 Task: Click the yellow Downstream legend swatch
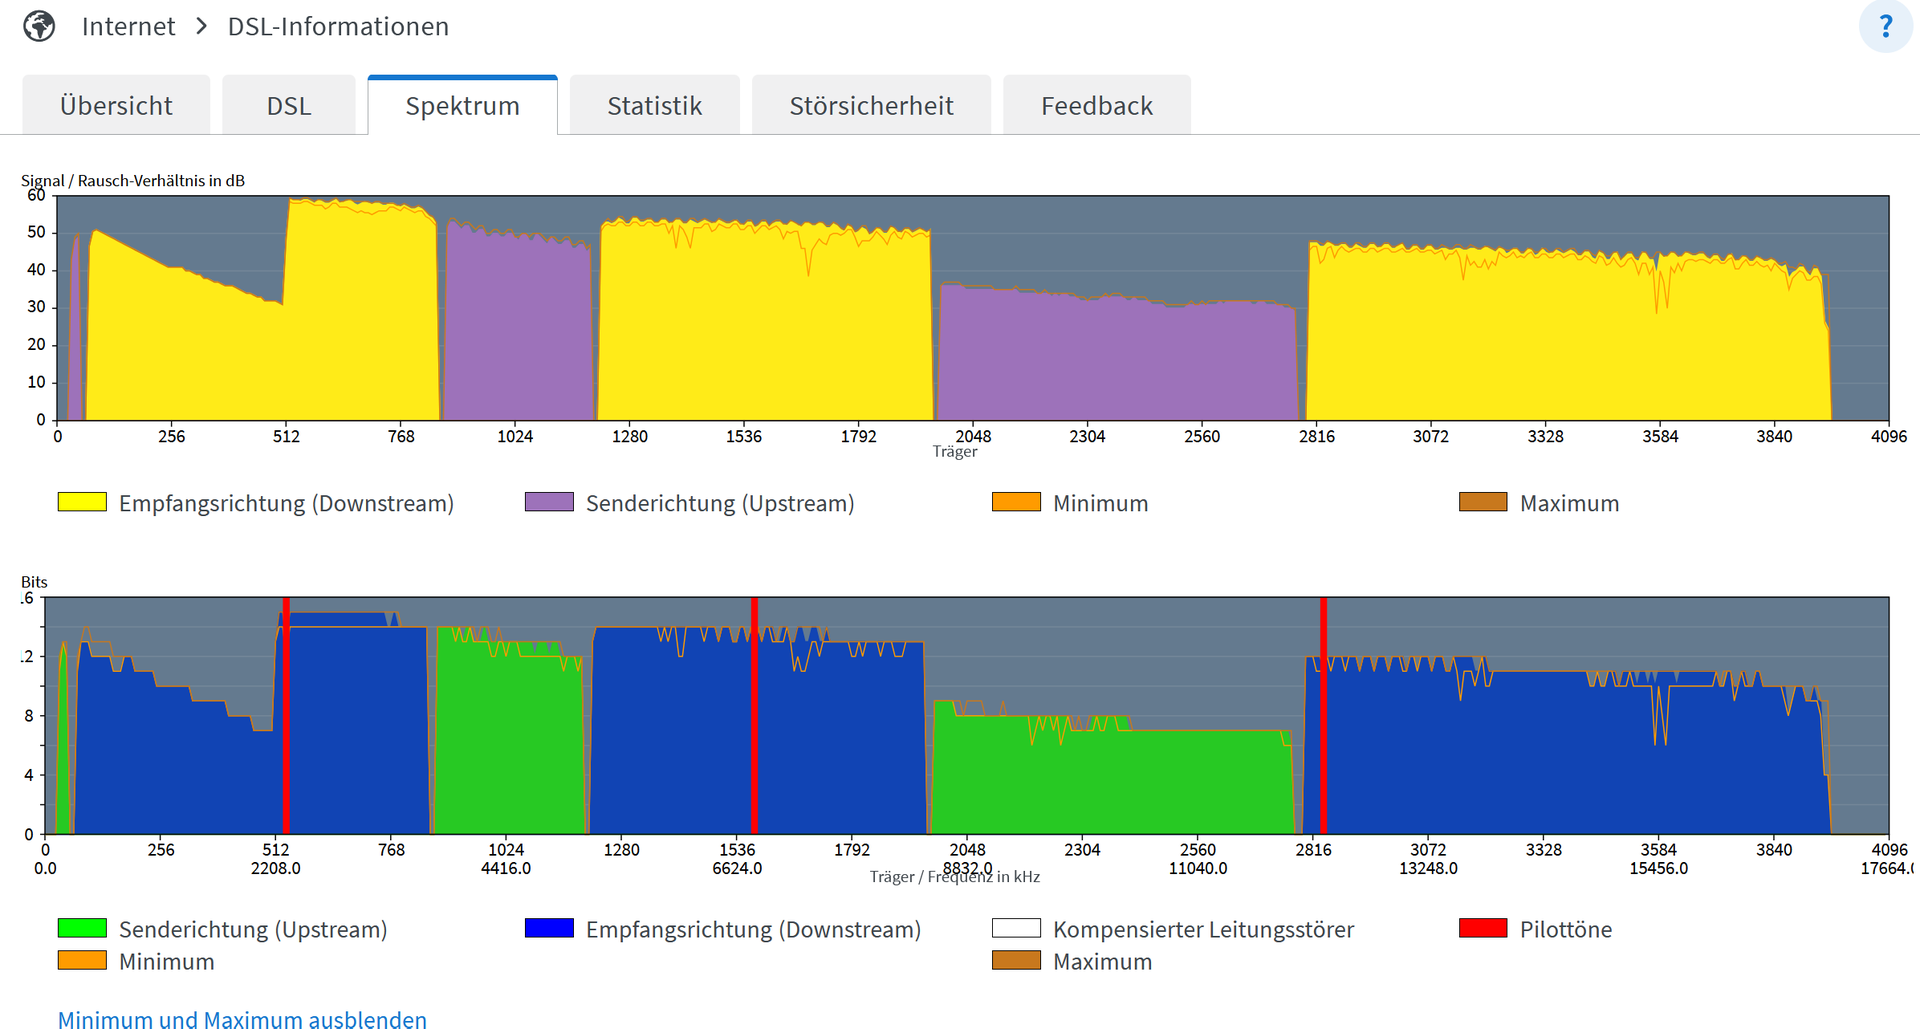pos(82,502)
